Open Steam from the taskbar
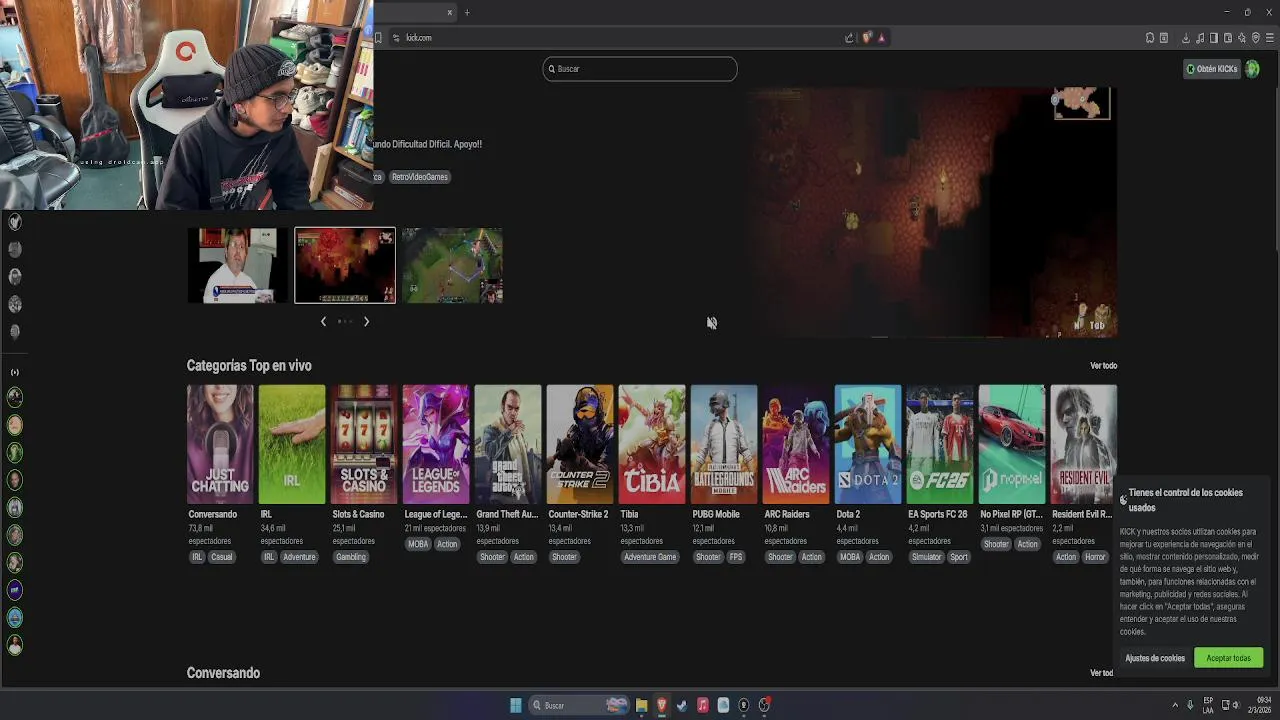The width and height of the screenshot is (1280, 720). pos(682,705)
